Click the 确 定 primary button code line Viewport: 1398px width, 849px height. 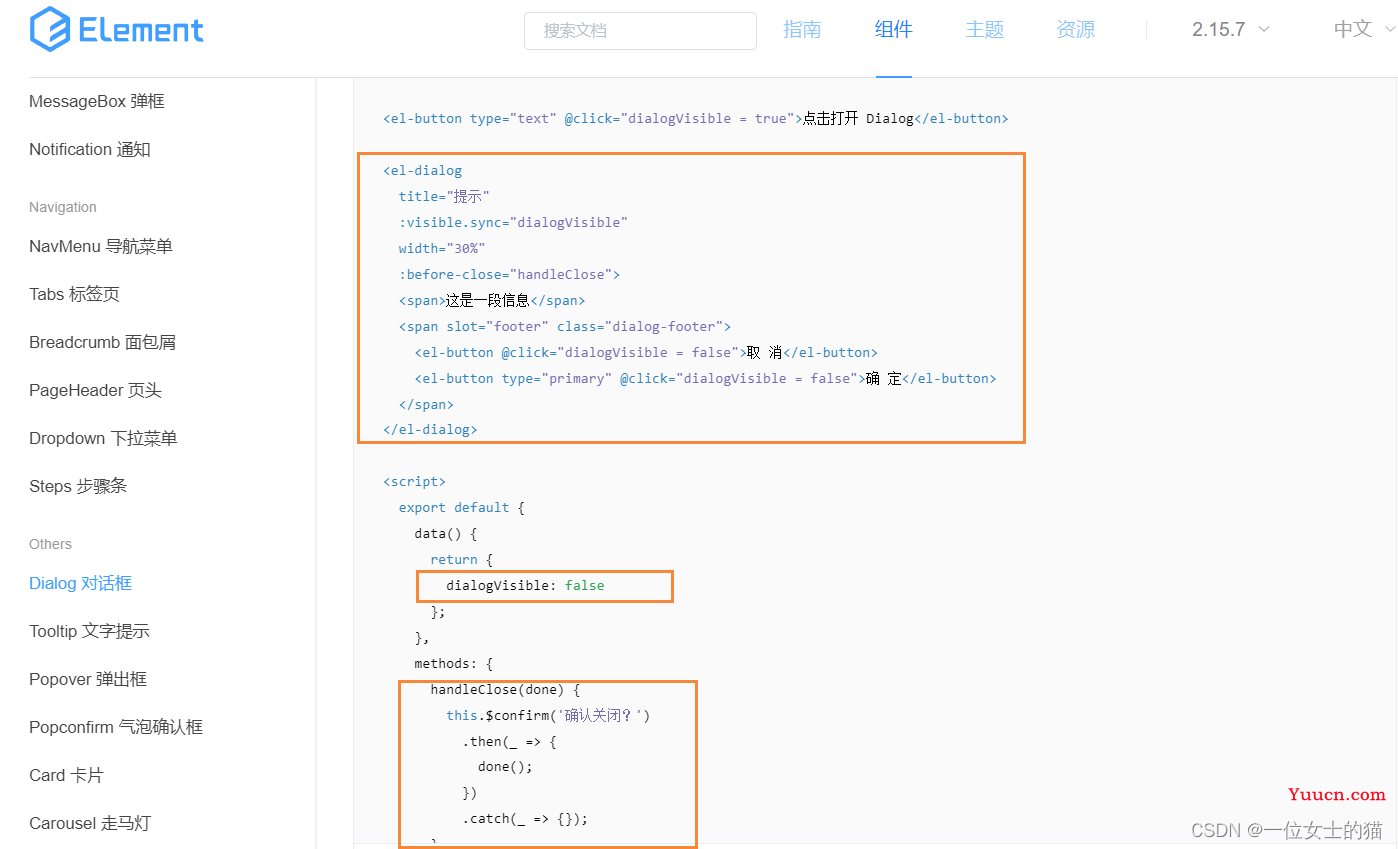point(706,378)
